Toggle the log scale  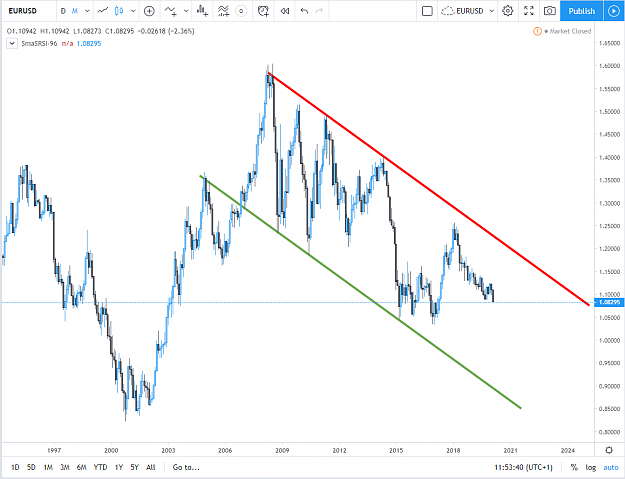591,467
